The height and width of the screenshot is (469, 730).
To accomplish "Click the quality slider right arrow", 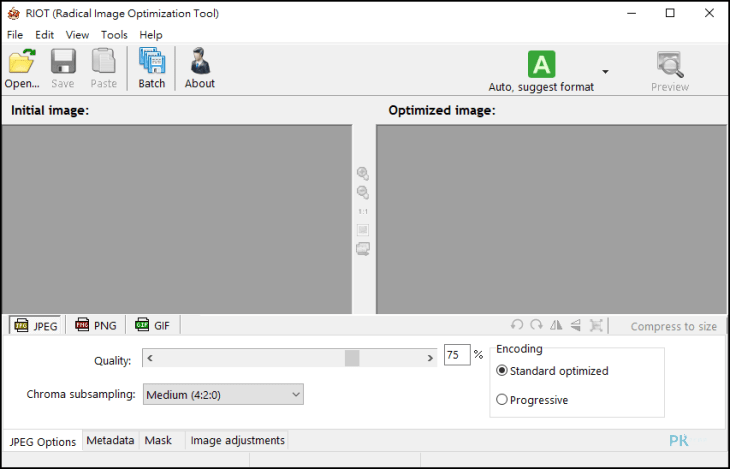I will [430, 358].
